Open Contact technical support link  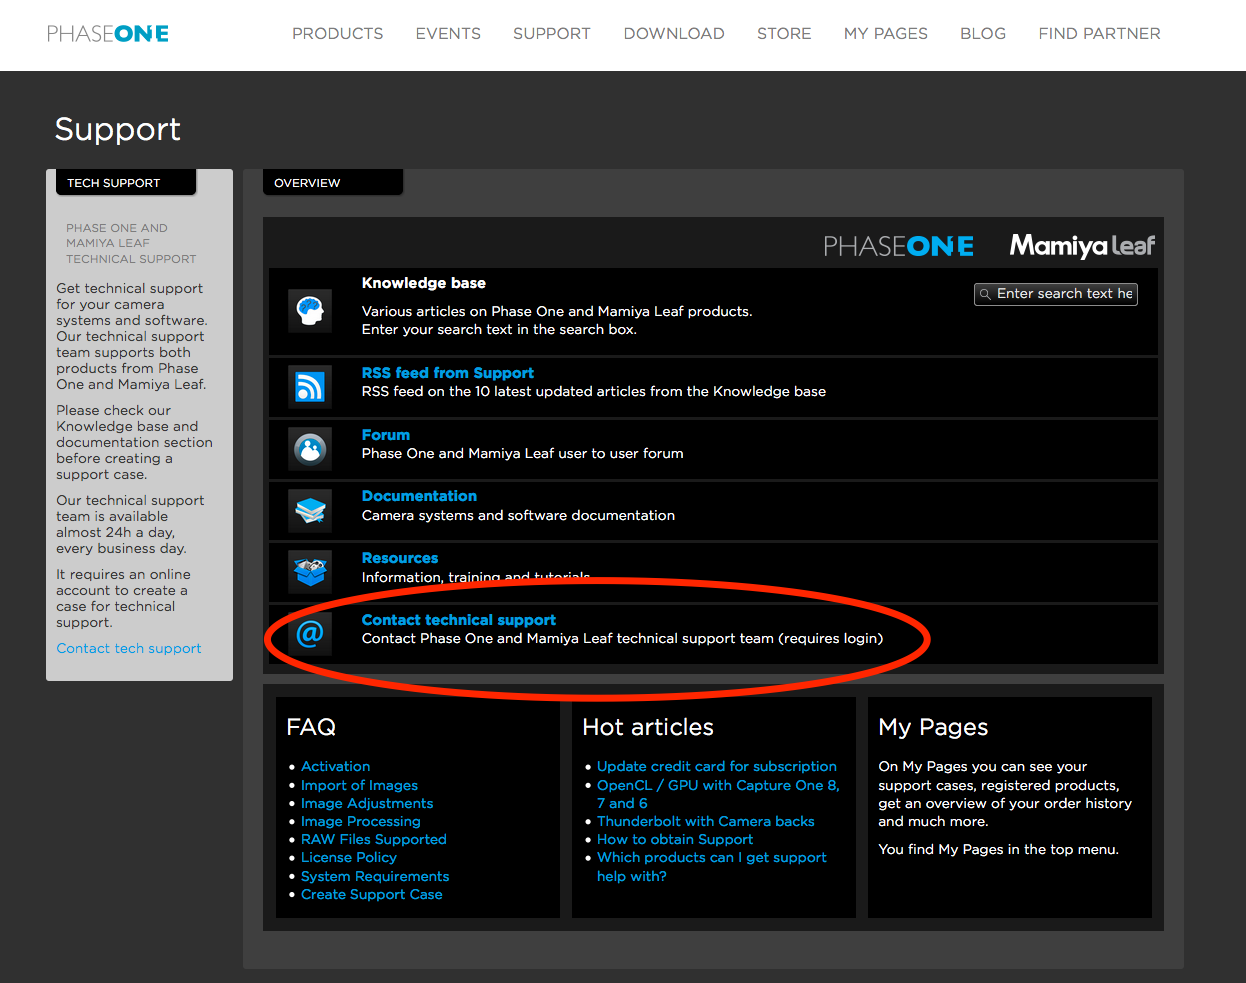pos(459,620)
